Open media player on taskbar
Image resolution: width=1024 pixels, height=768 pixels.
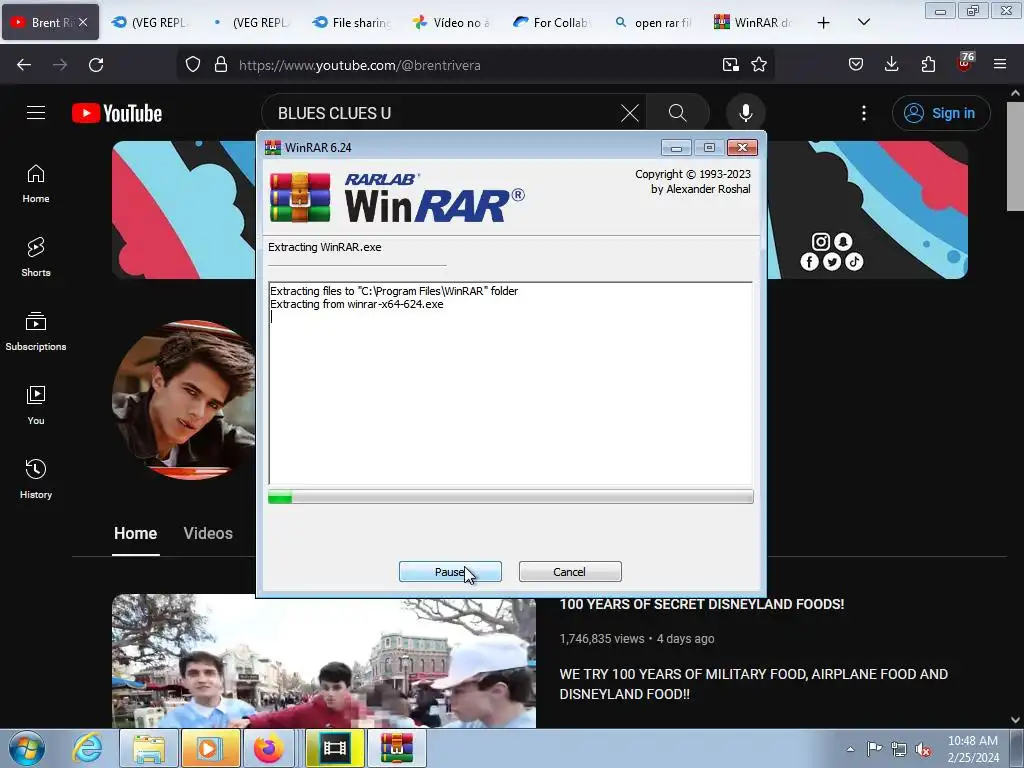pyautogui.click(x=210, y=748)
